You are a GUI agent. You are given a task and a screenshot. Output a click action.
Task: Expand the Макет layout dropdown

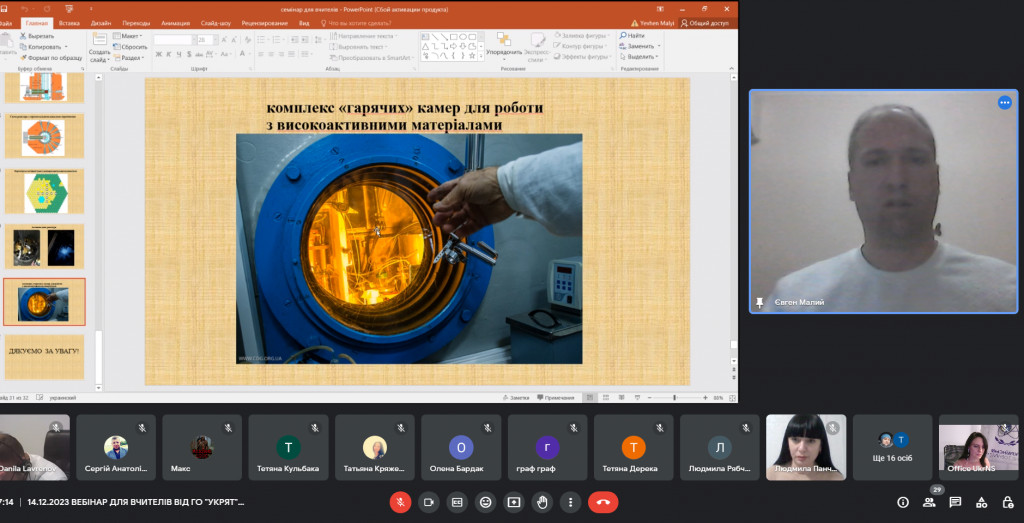click(x=132, y=36)
